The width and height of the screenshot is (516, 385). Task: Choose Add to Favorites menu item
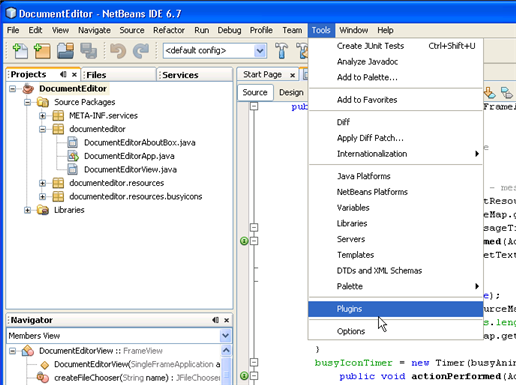click(x=396, y=100)
